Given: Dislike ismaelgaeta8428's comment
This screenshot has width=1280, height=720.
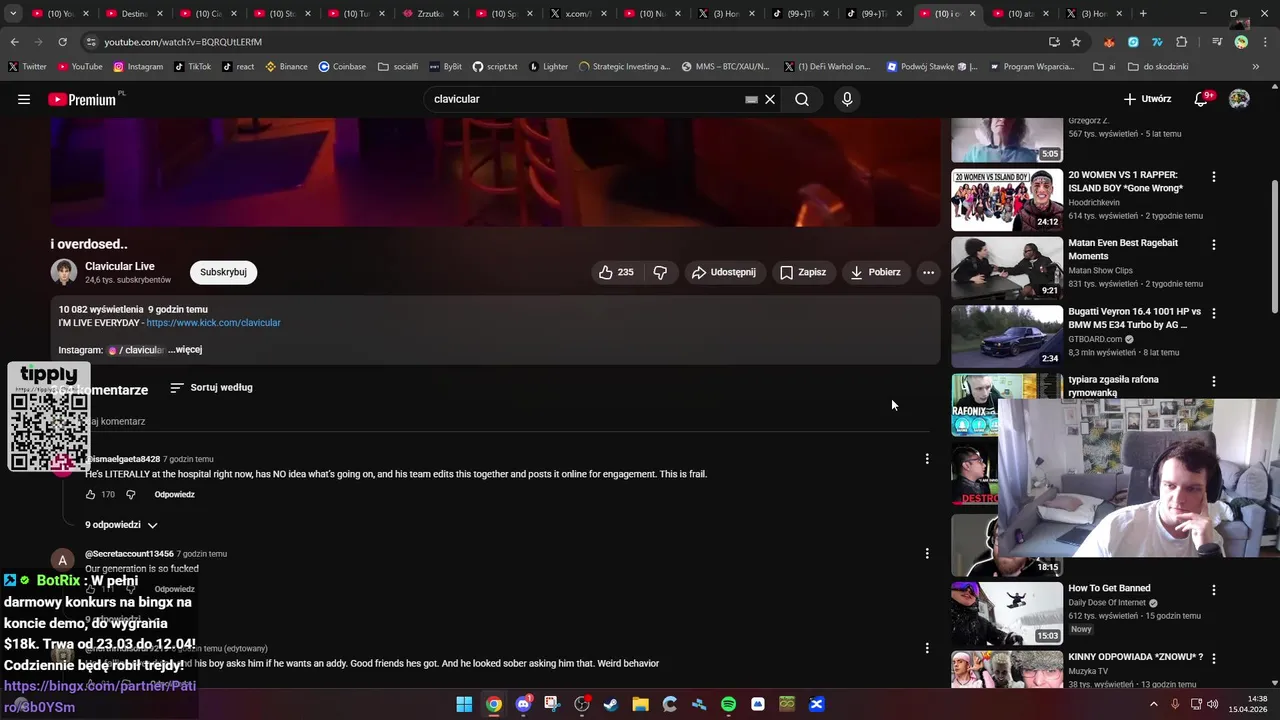Looking at the screenshot, I should coord(130,494).
